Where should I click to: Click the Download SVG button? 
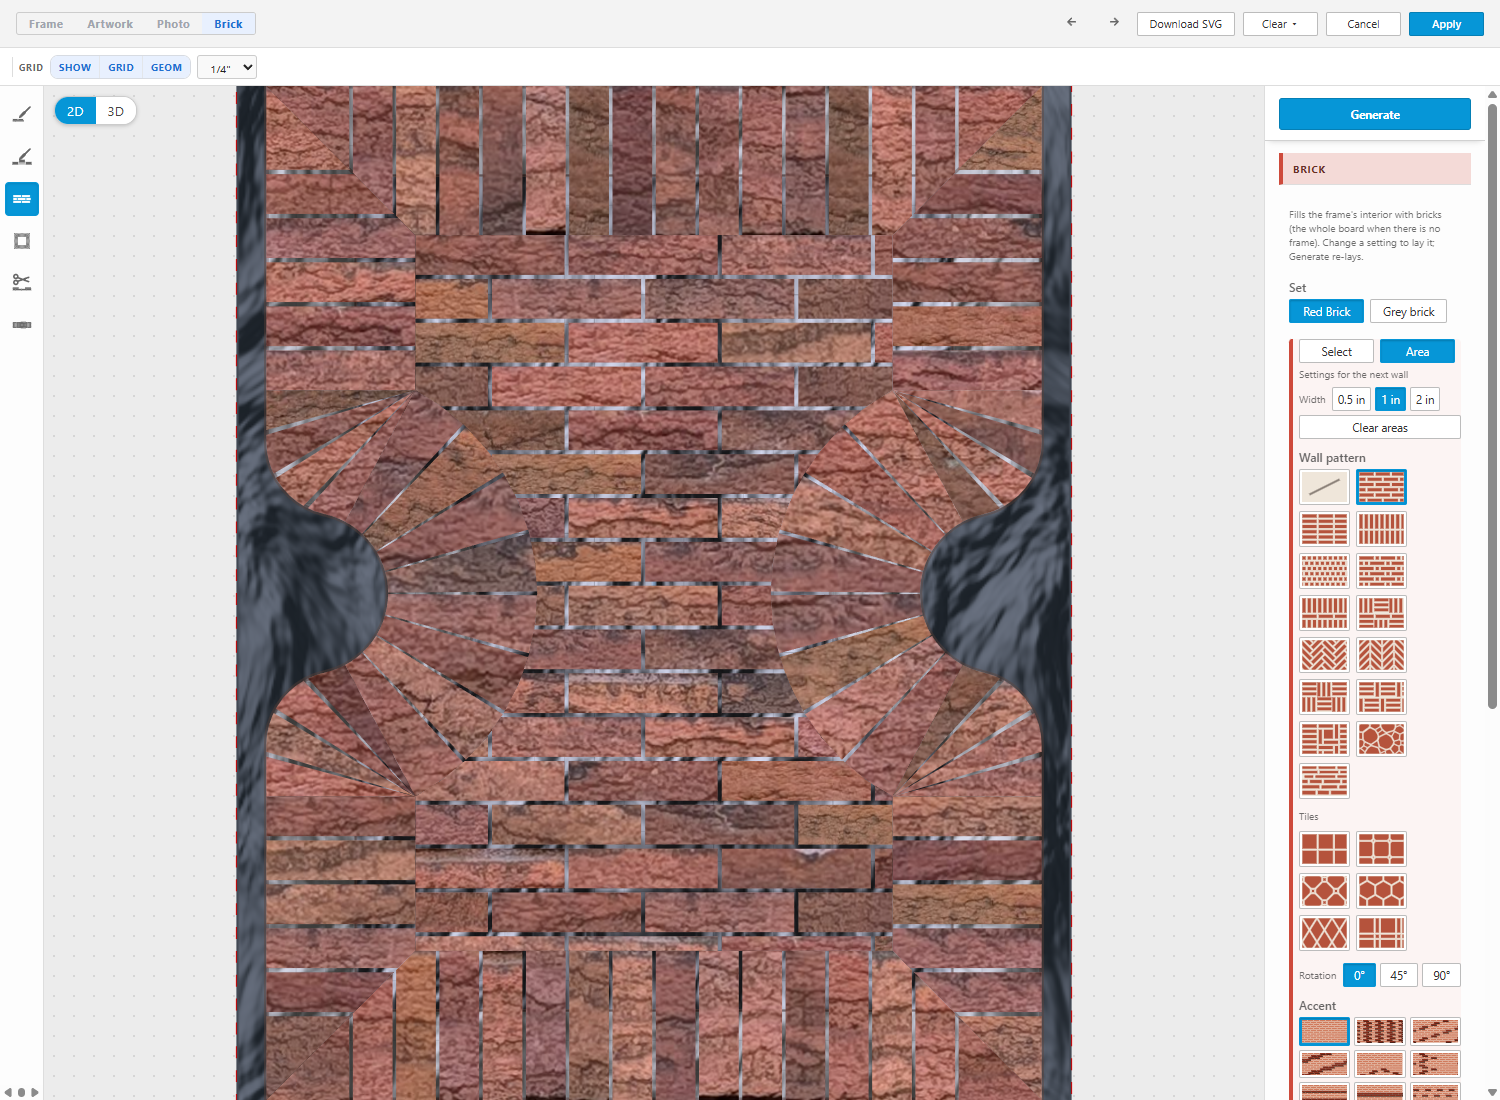coord(1186,24)
